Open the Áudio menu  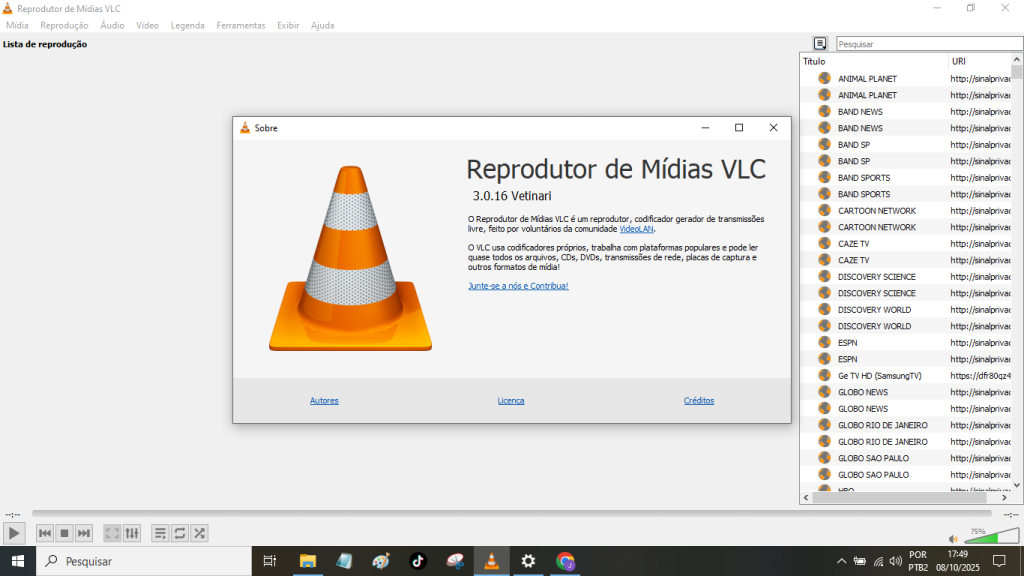coord(112,25)
